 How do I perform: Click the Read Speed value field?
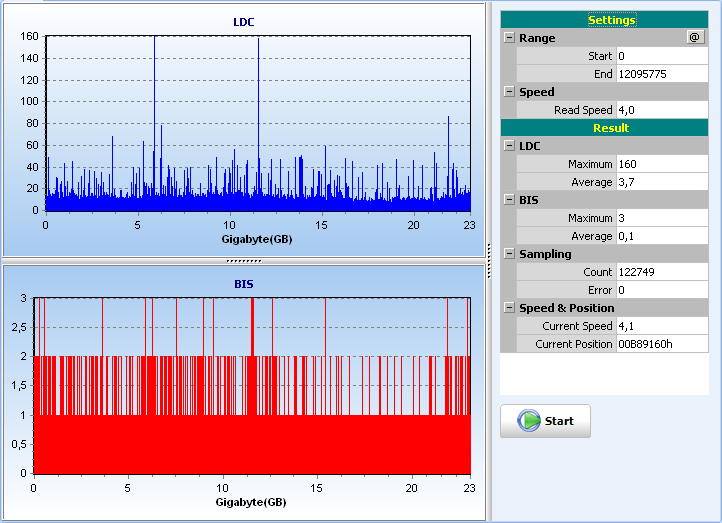[x=662, y=110]
